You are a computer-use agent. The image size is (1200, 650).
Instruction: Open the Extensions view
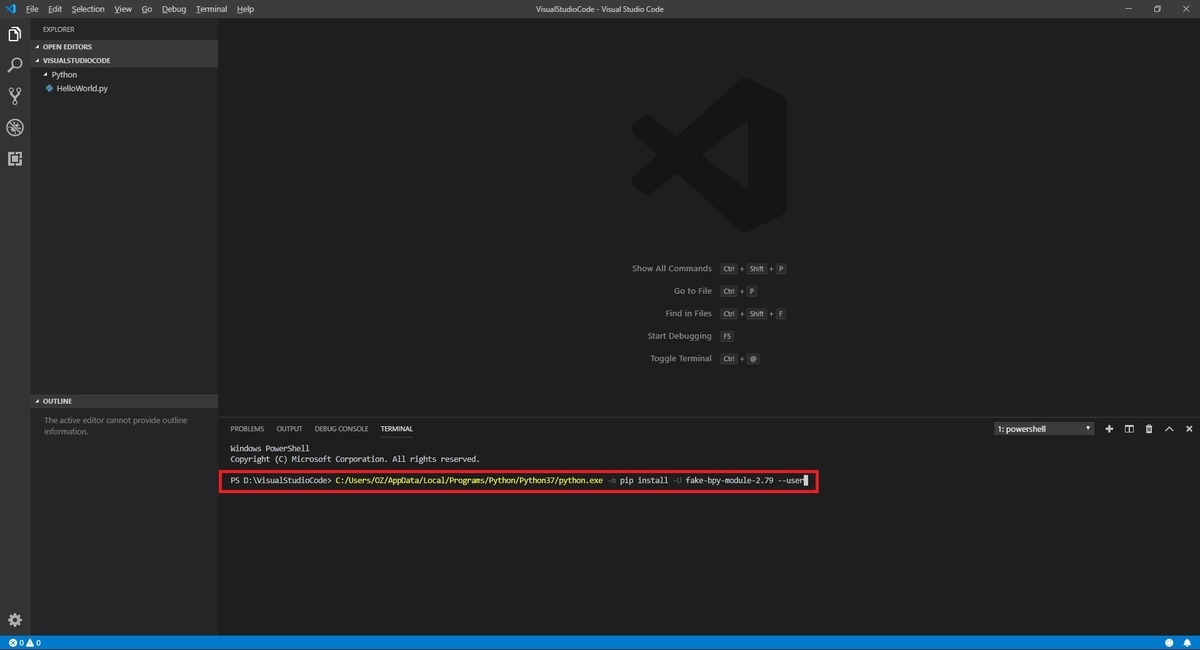[15, 158]
